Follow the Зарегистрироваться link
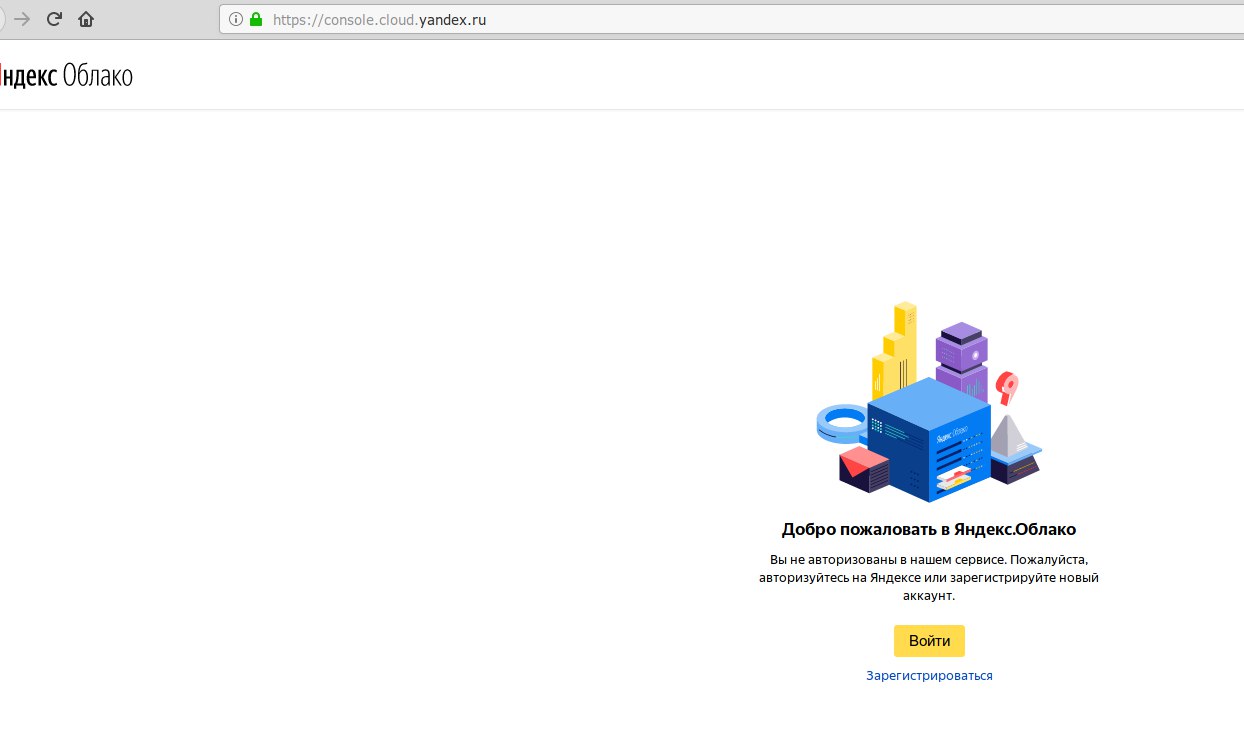Screen dimensions: 1244x748 point(929,676)
